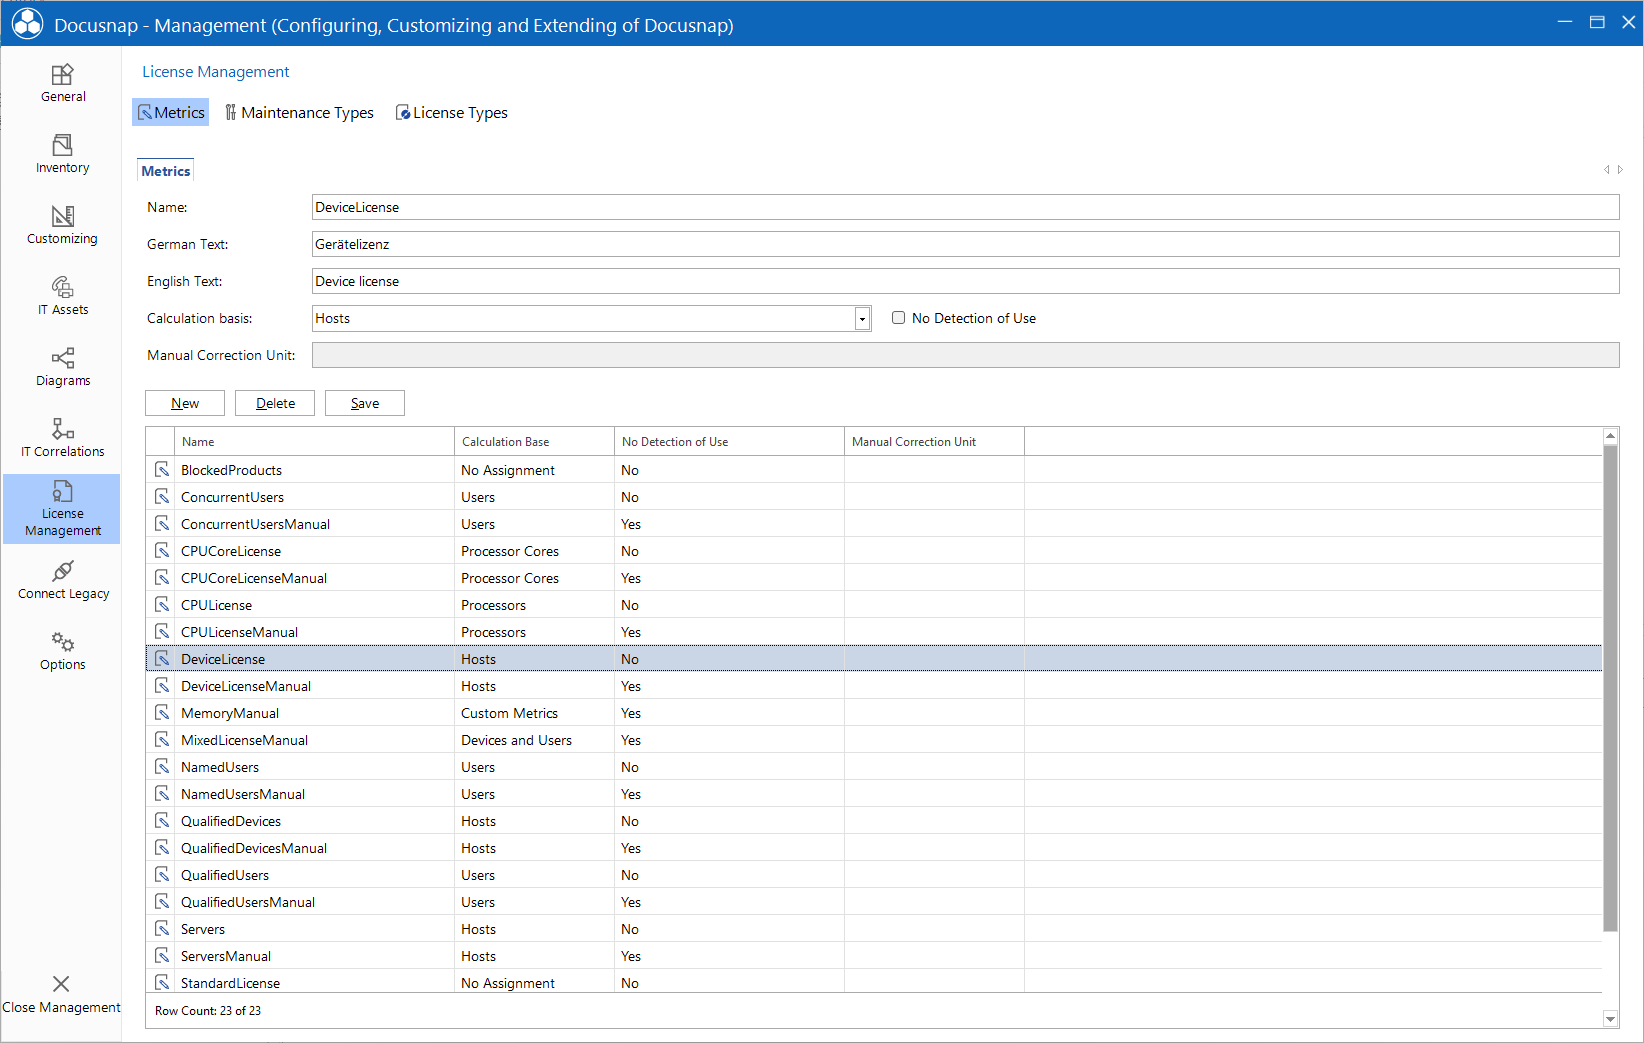Click the tab scroll right arrow
Viewport: 1644px width, 1043px height.
[1620, 170]
